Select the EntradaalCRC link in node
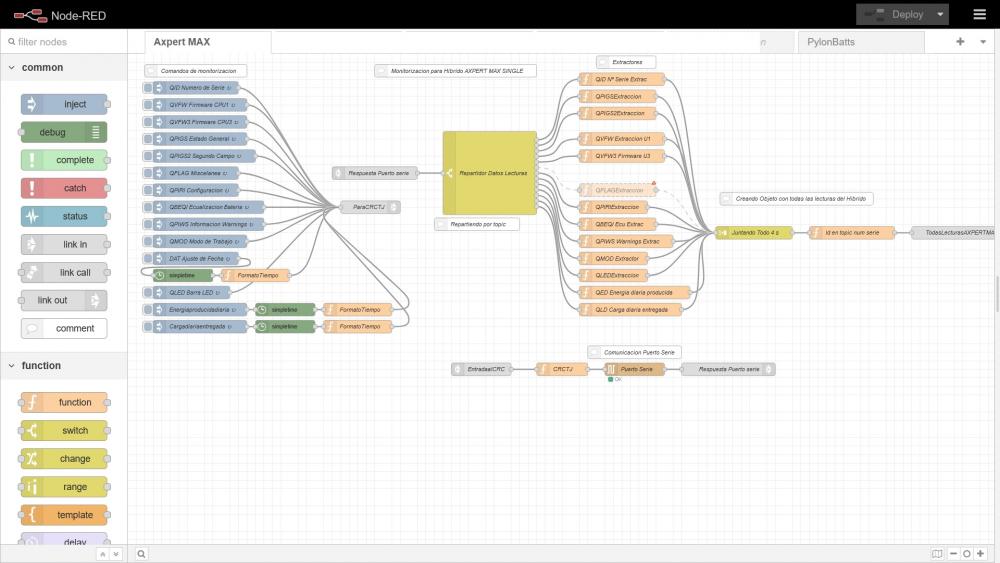The width and height of the screenshot is (1000, 563). pos(482,369)
